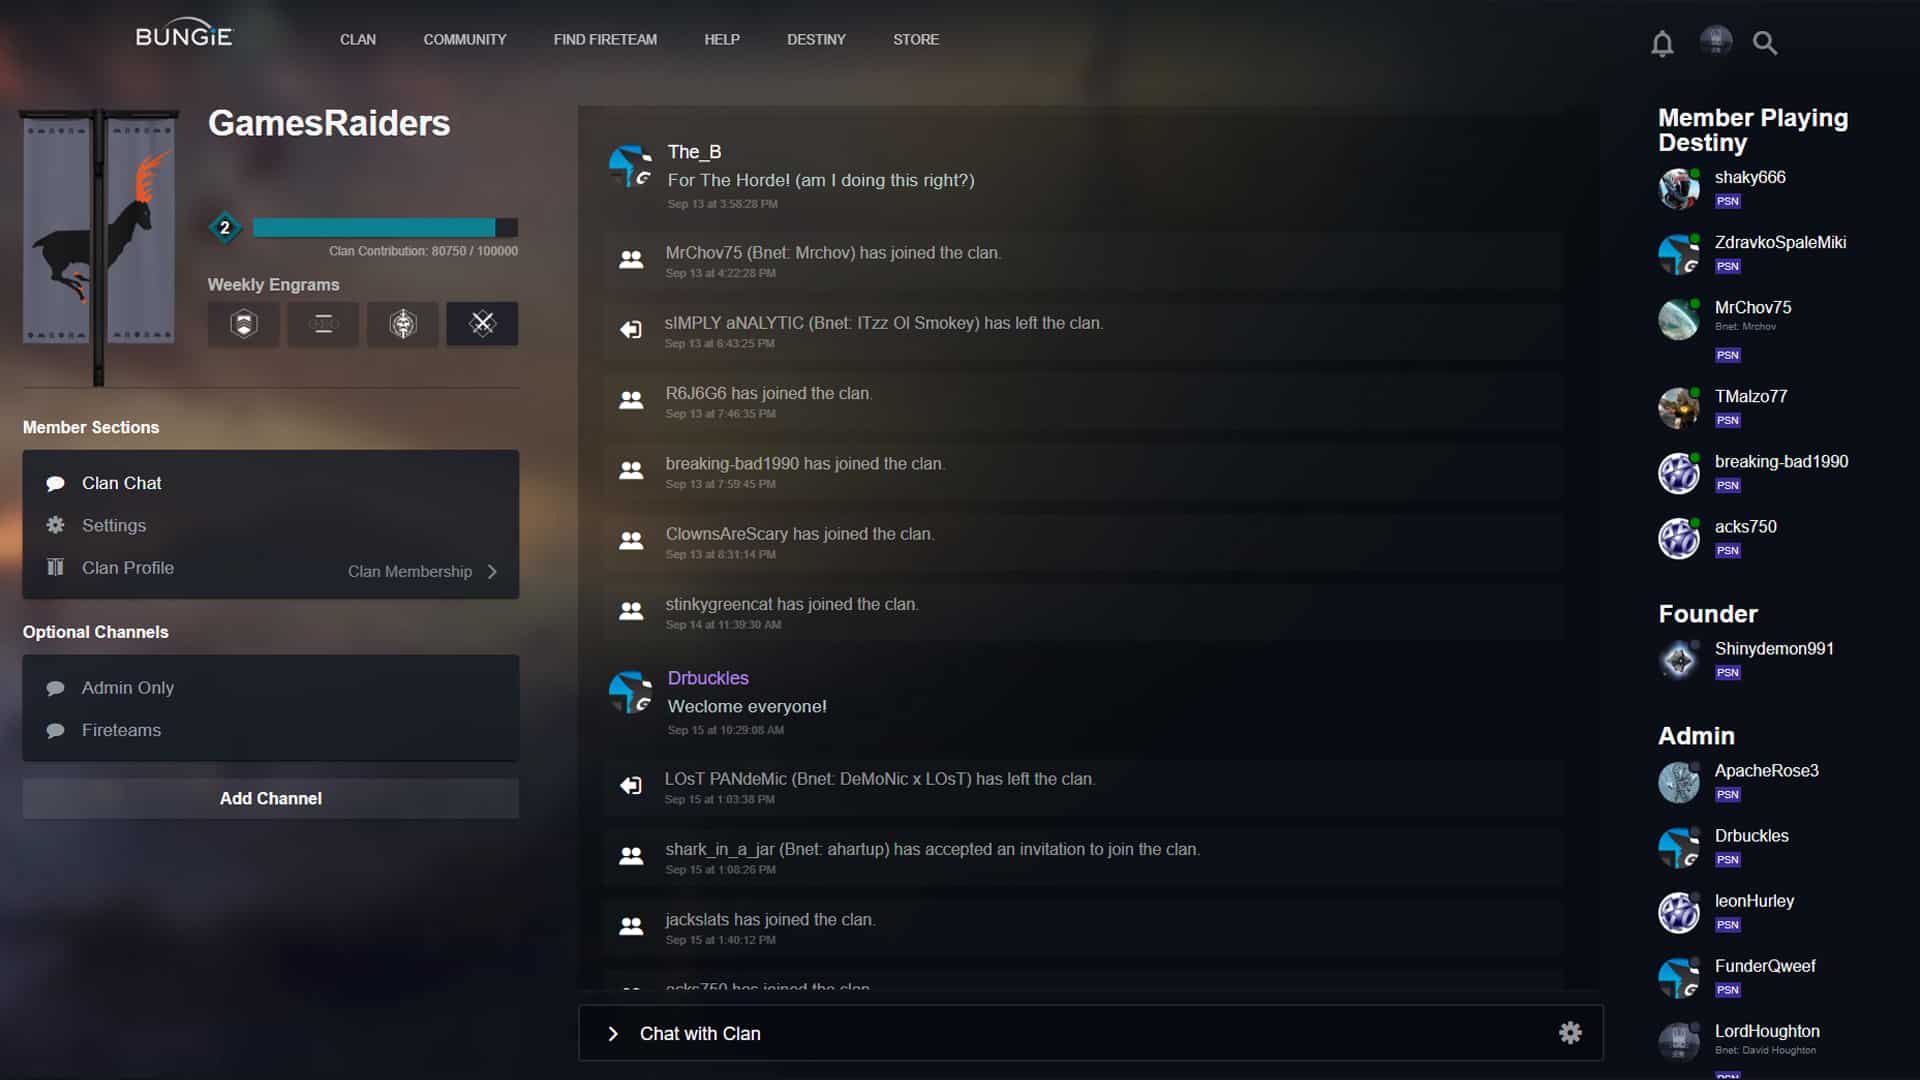Click leonHurley admin name
This screenshot has height=1080, width=1920.
tap(1754, 901)
